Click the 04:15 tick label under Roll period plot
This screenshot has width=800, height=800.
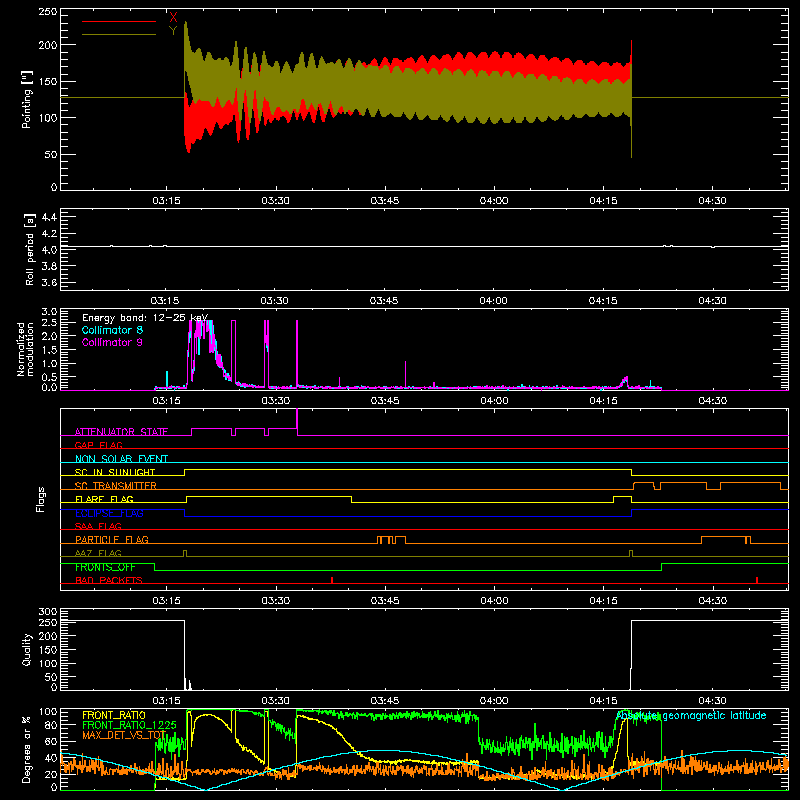click(x=603, y=301)
